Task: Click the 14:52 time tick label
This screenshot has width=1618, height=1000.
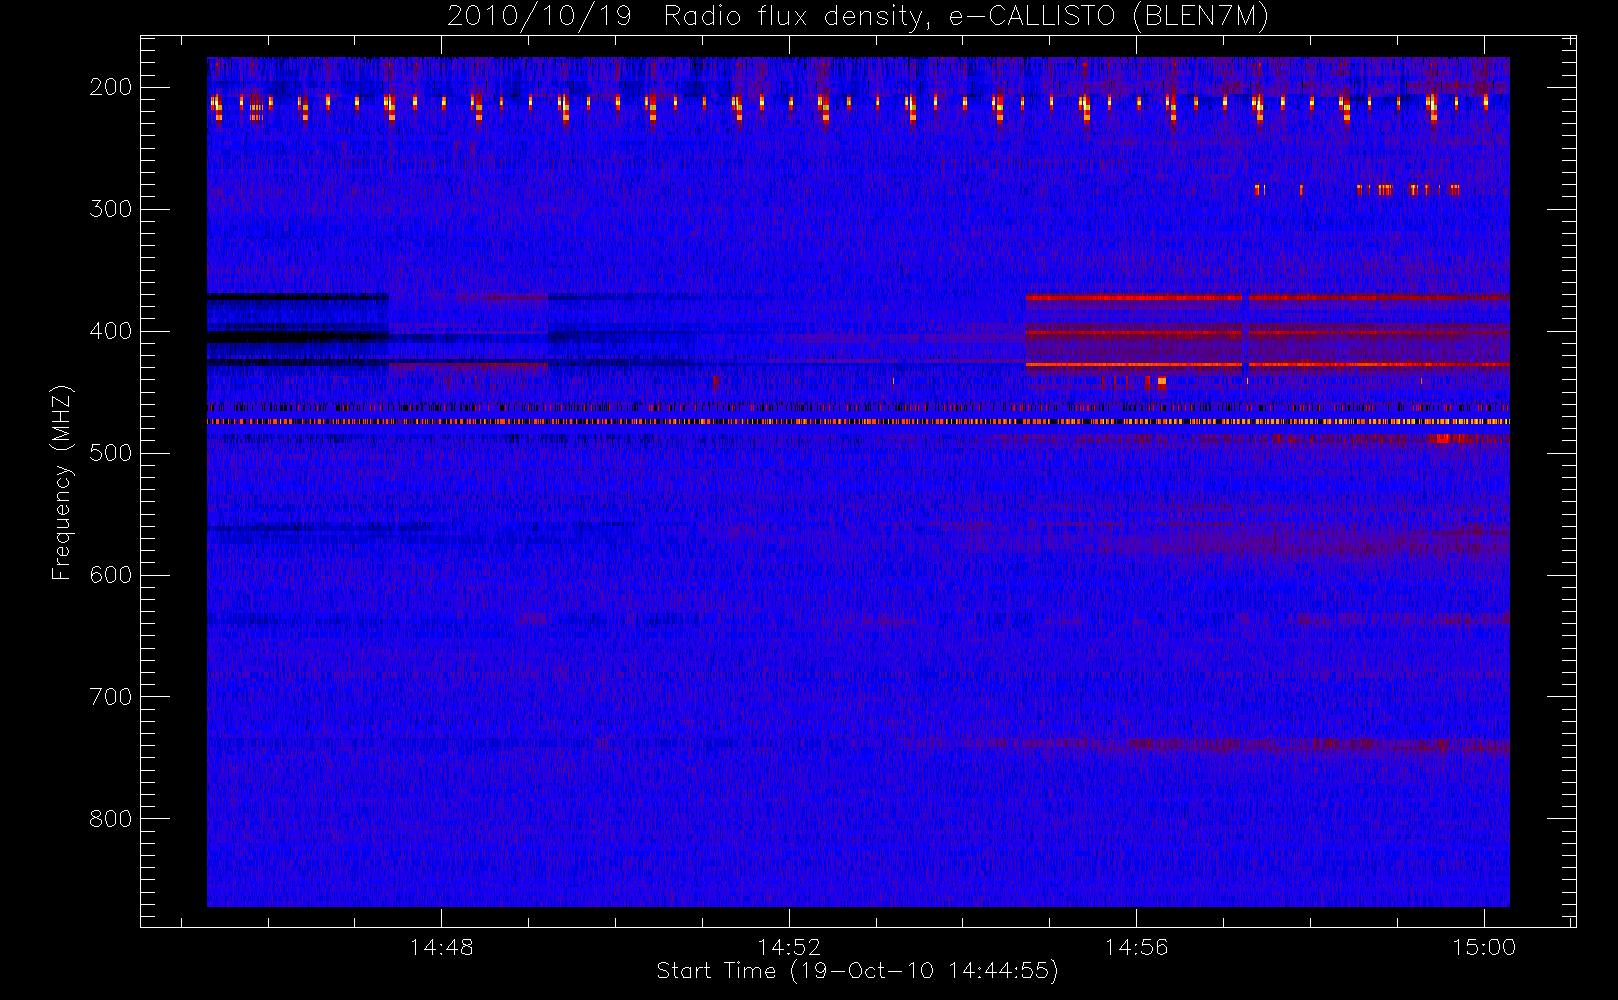Action: coord(789,947)
